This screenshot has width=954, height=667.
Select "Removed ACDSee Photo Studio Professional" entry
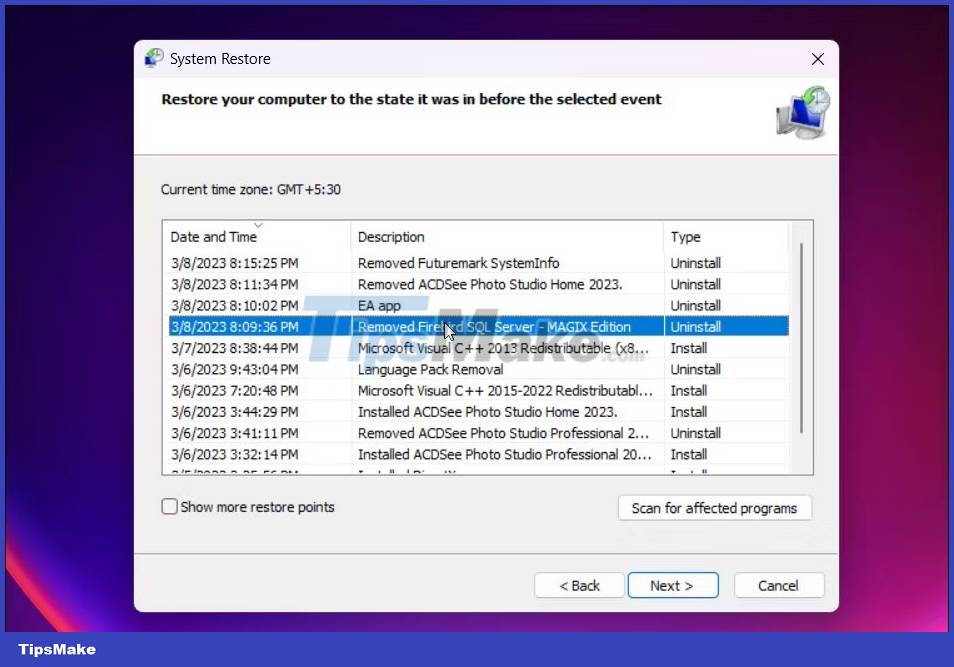pos(450,433)
